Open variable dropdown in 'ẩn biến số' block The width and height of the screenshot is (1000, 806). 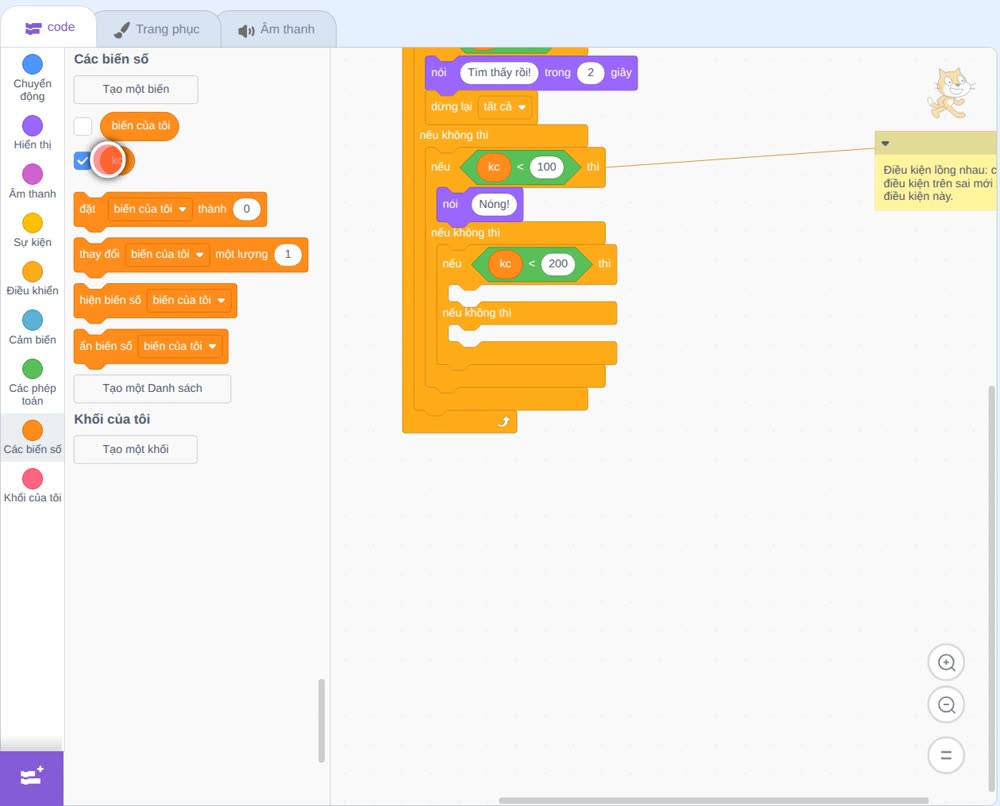[180, 346]
